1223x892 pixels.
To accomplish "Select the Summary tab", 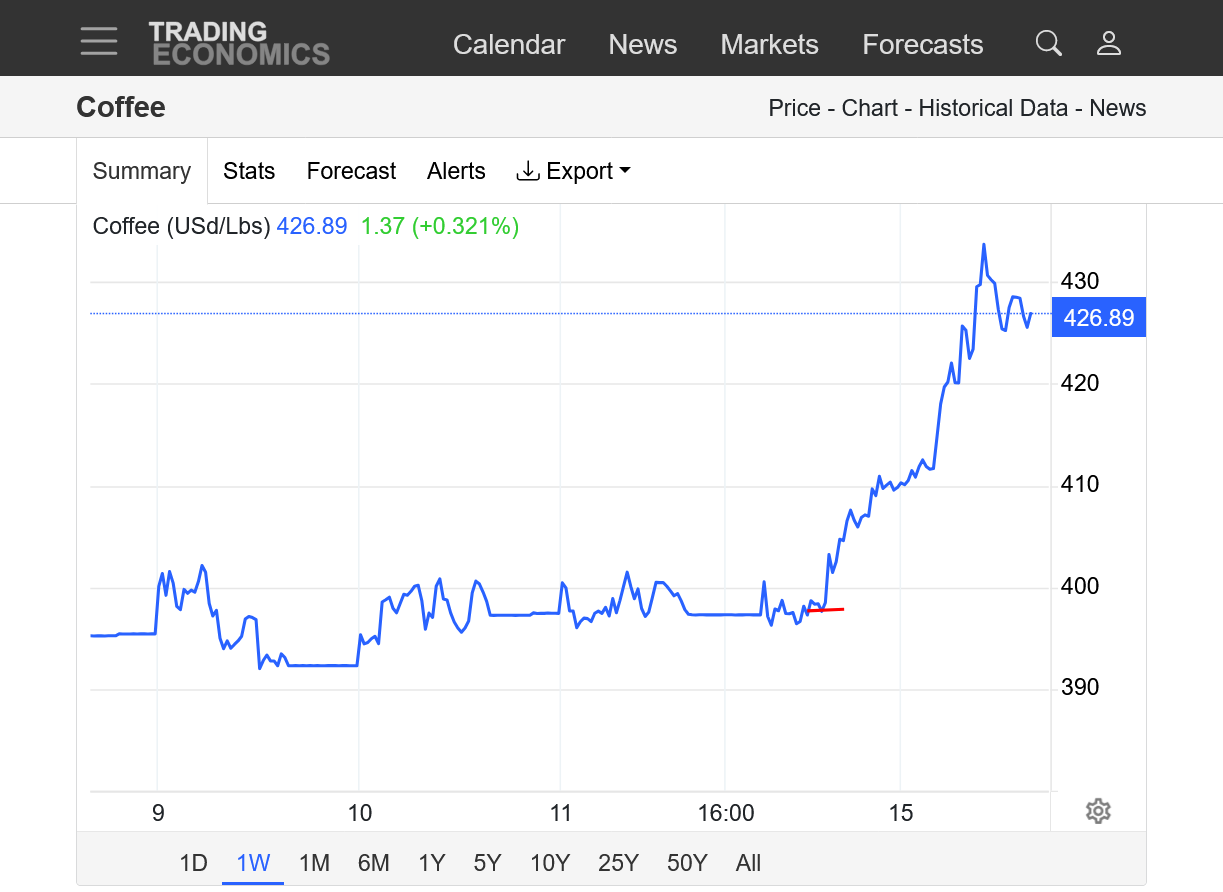I will tap(142, 171).
